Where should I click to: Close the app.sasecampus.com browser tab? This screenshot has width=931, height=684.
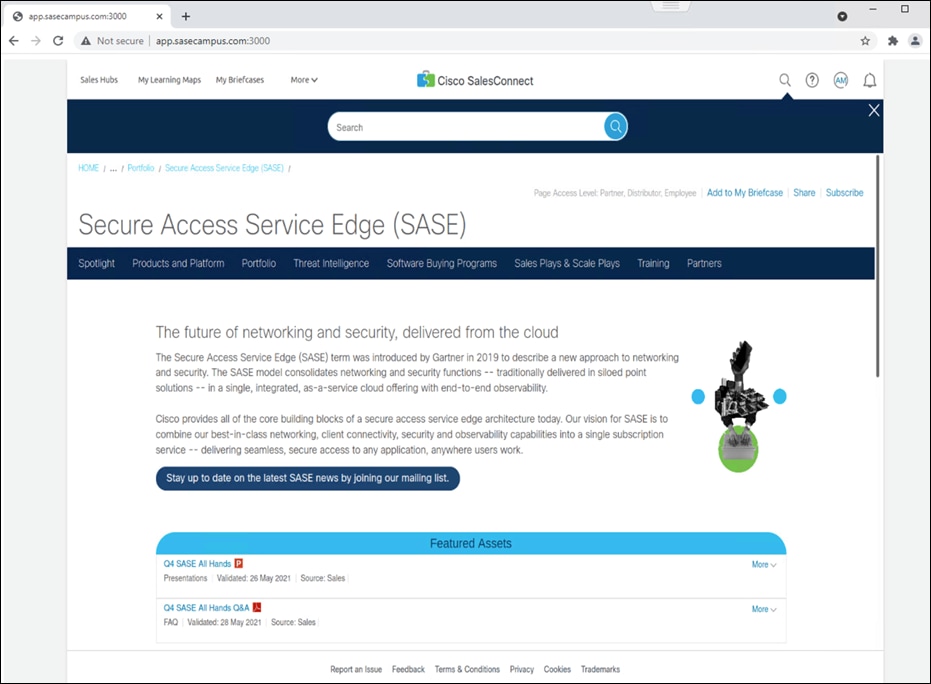159,17
